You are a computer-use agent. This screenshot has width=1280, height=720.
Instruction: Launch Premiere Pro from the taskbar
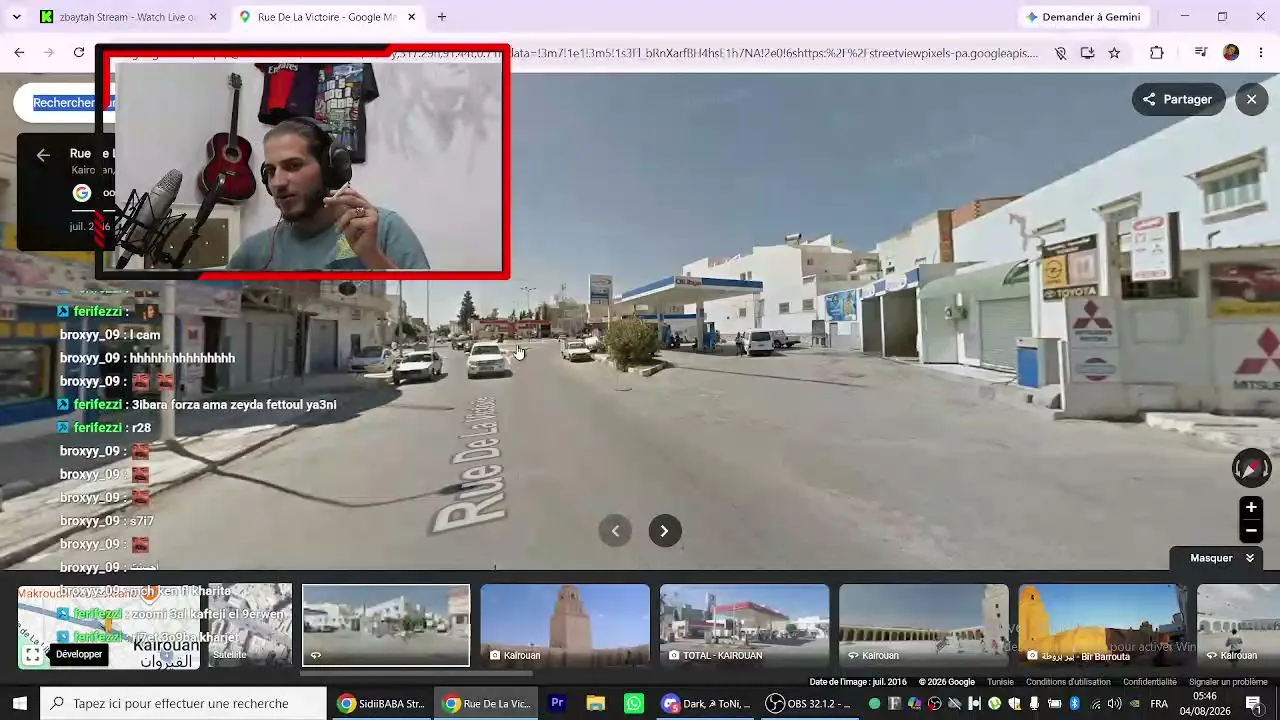point(558,703)
